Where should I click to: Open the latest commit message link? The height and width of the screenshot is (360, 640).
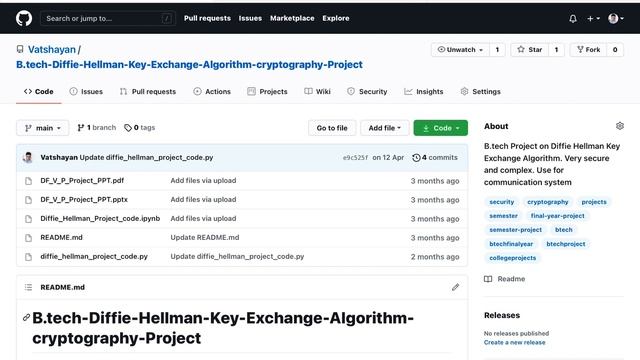click(146, 158)
